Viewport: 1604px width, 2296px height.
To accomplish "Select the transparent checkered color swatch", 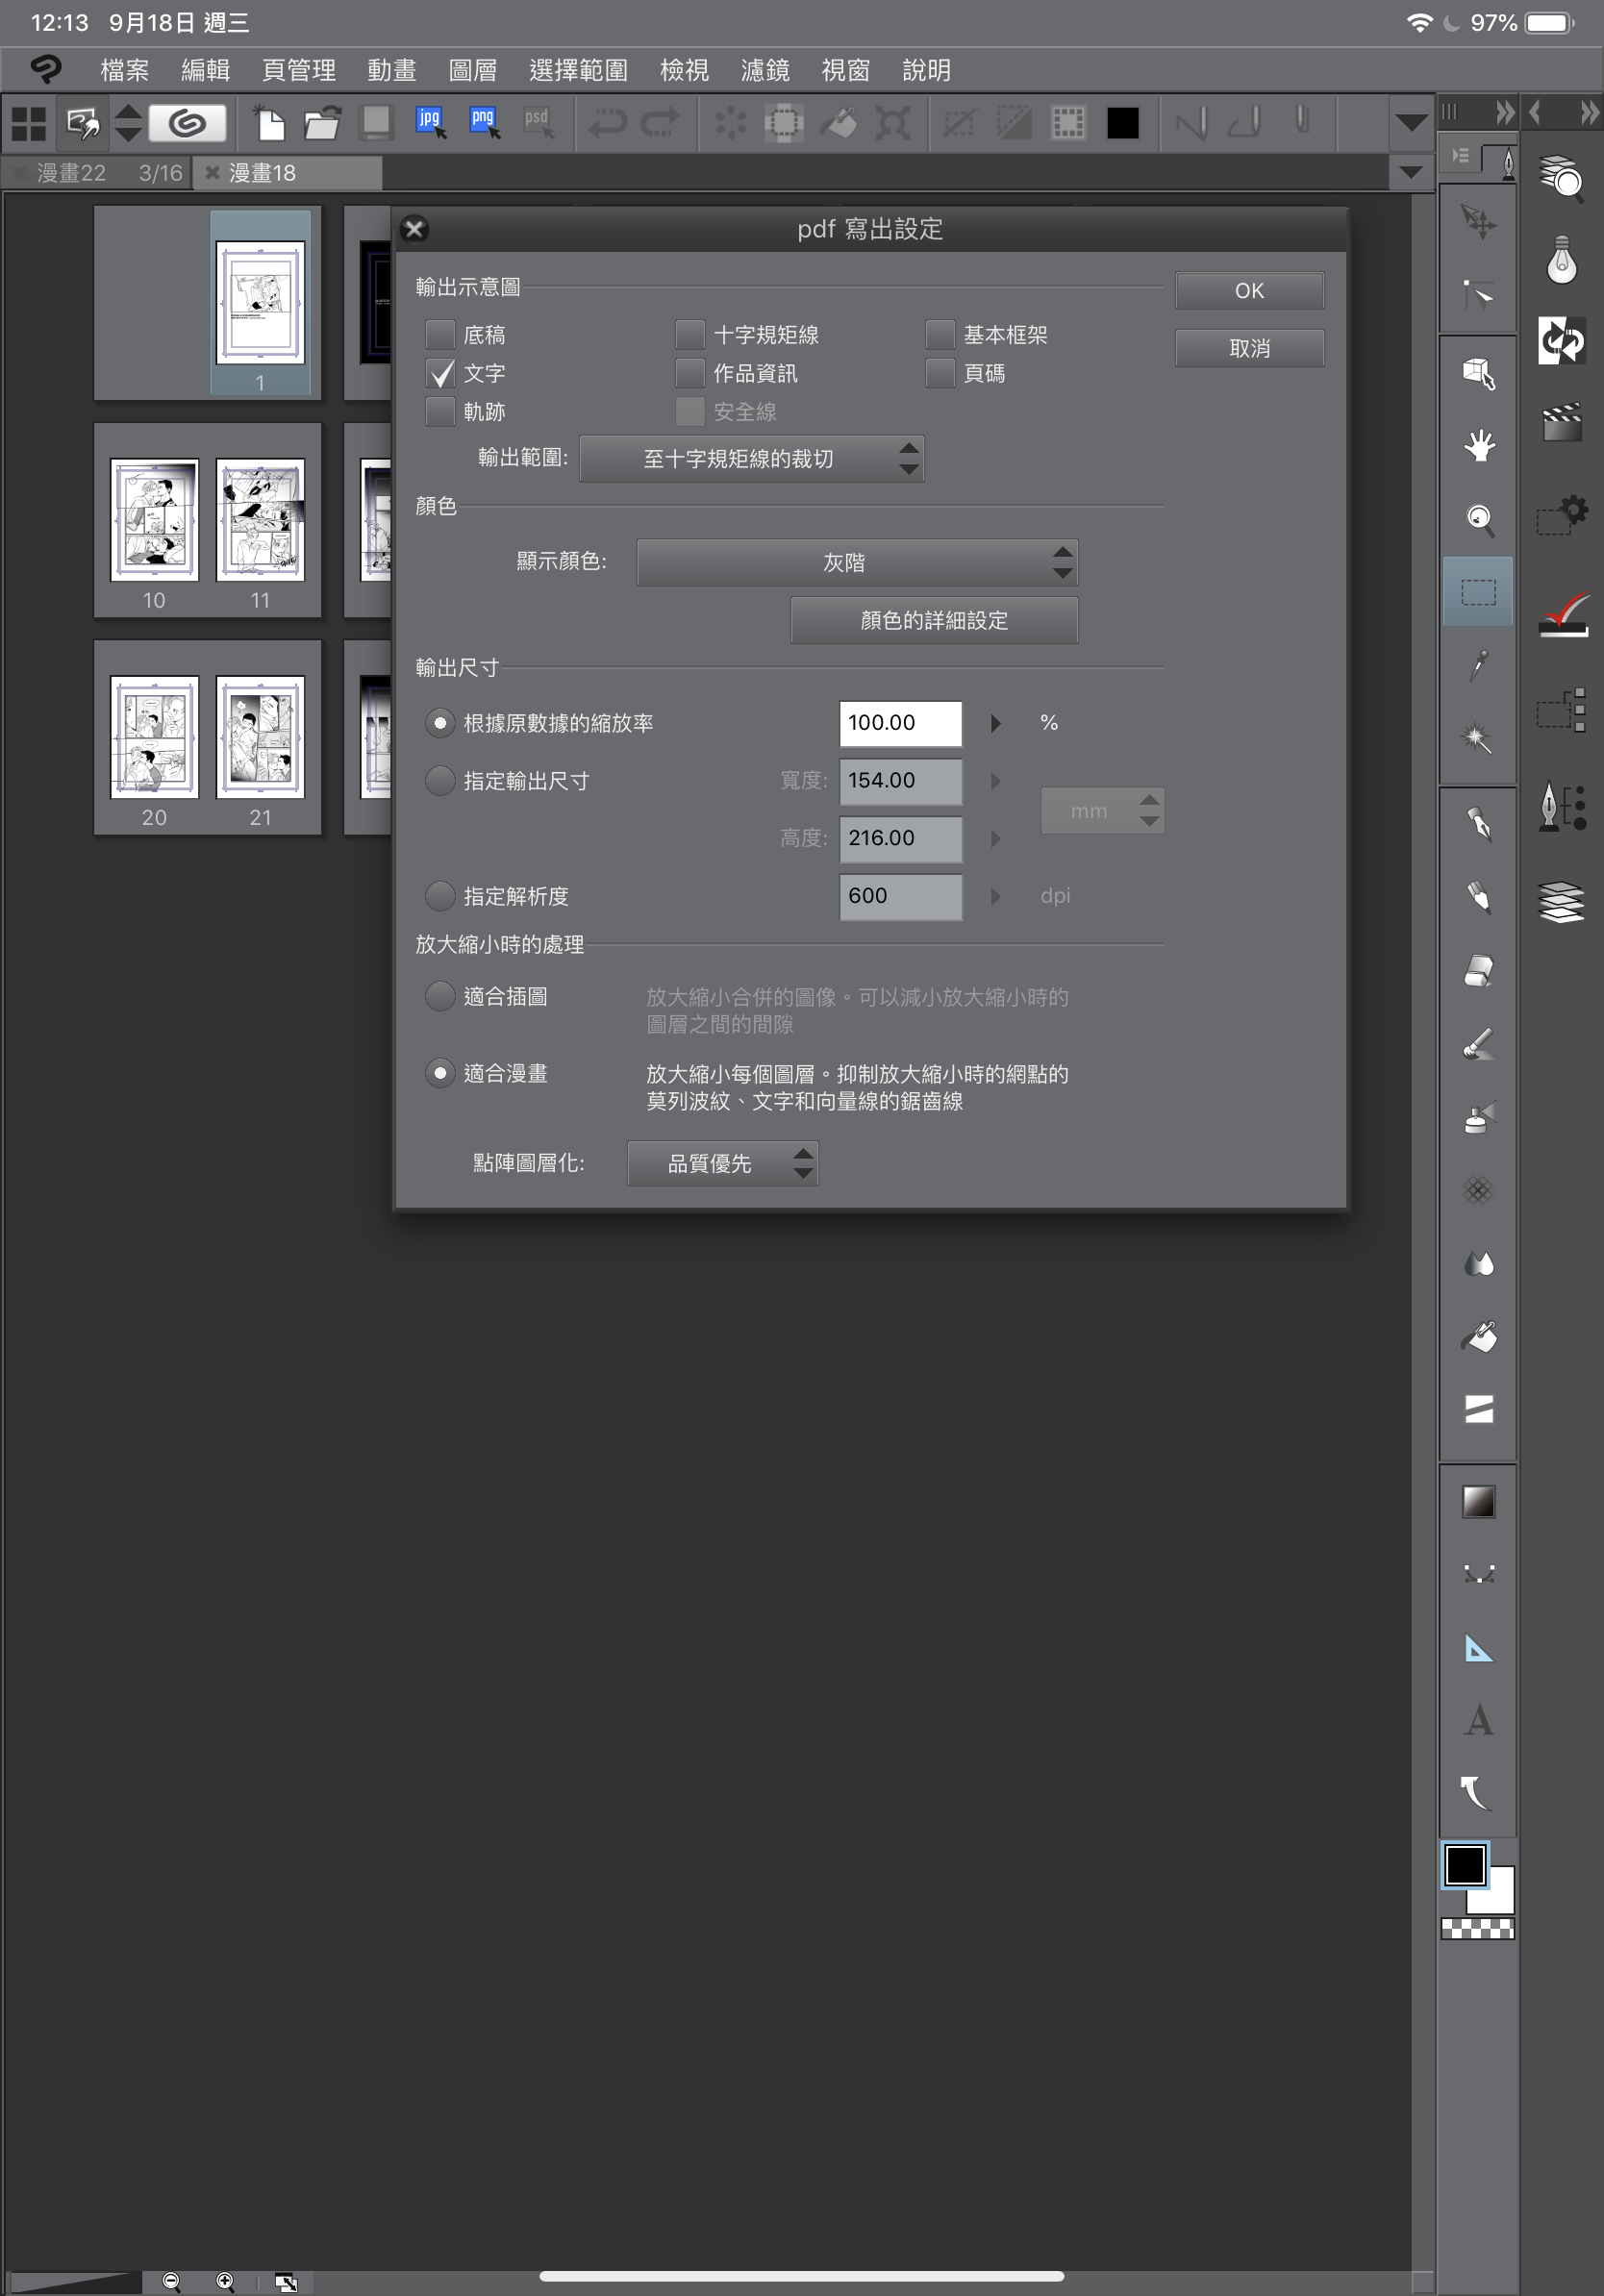I will [x=1478, y=1929].
